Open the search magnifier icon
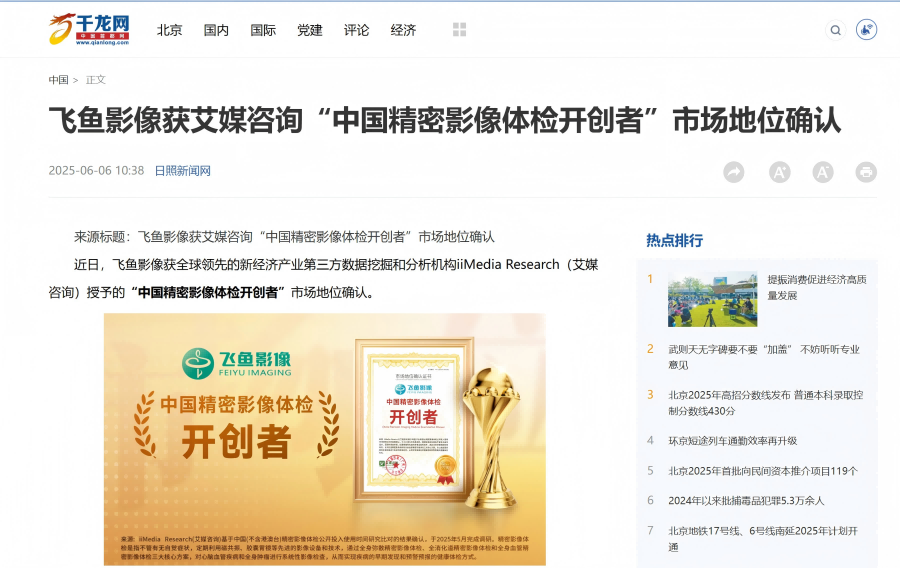 point(836,30)
